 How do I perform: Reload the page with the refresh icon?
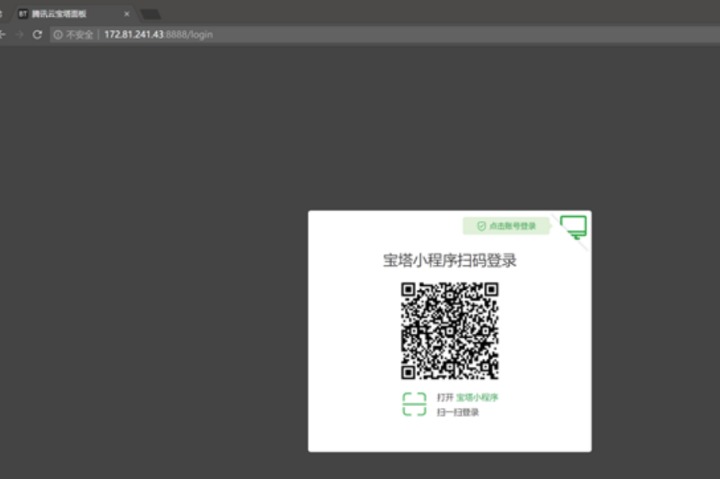pyautogui.click(x=37, y=34)
